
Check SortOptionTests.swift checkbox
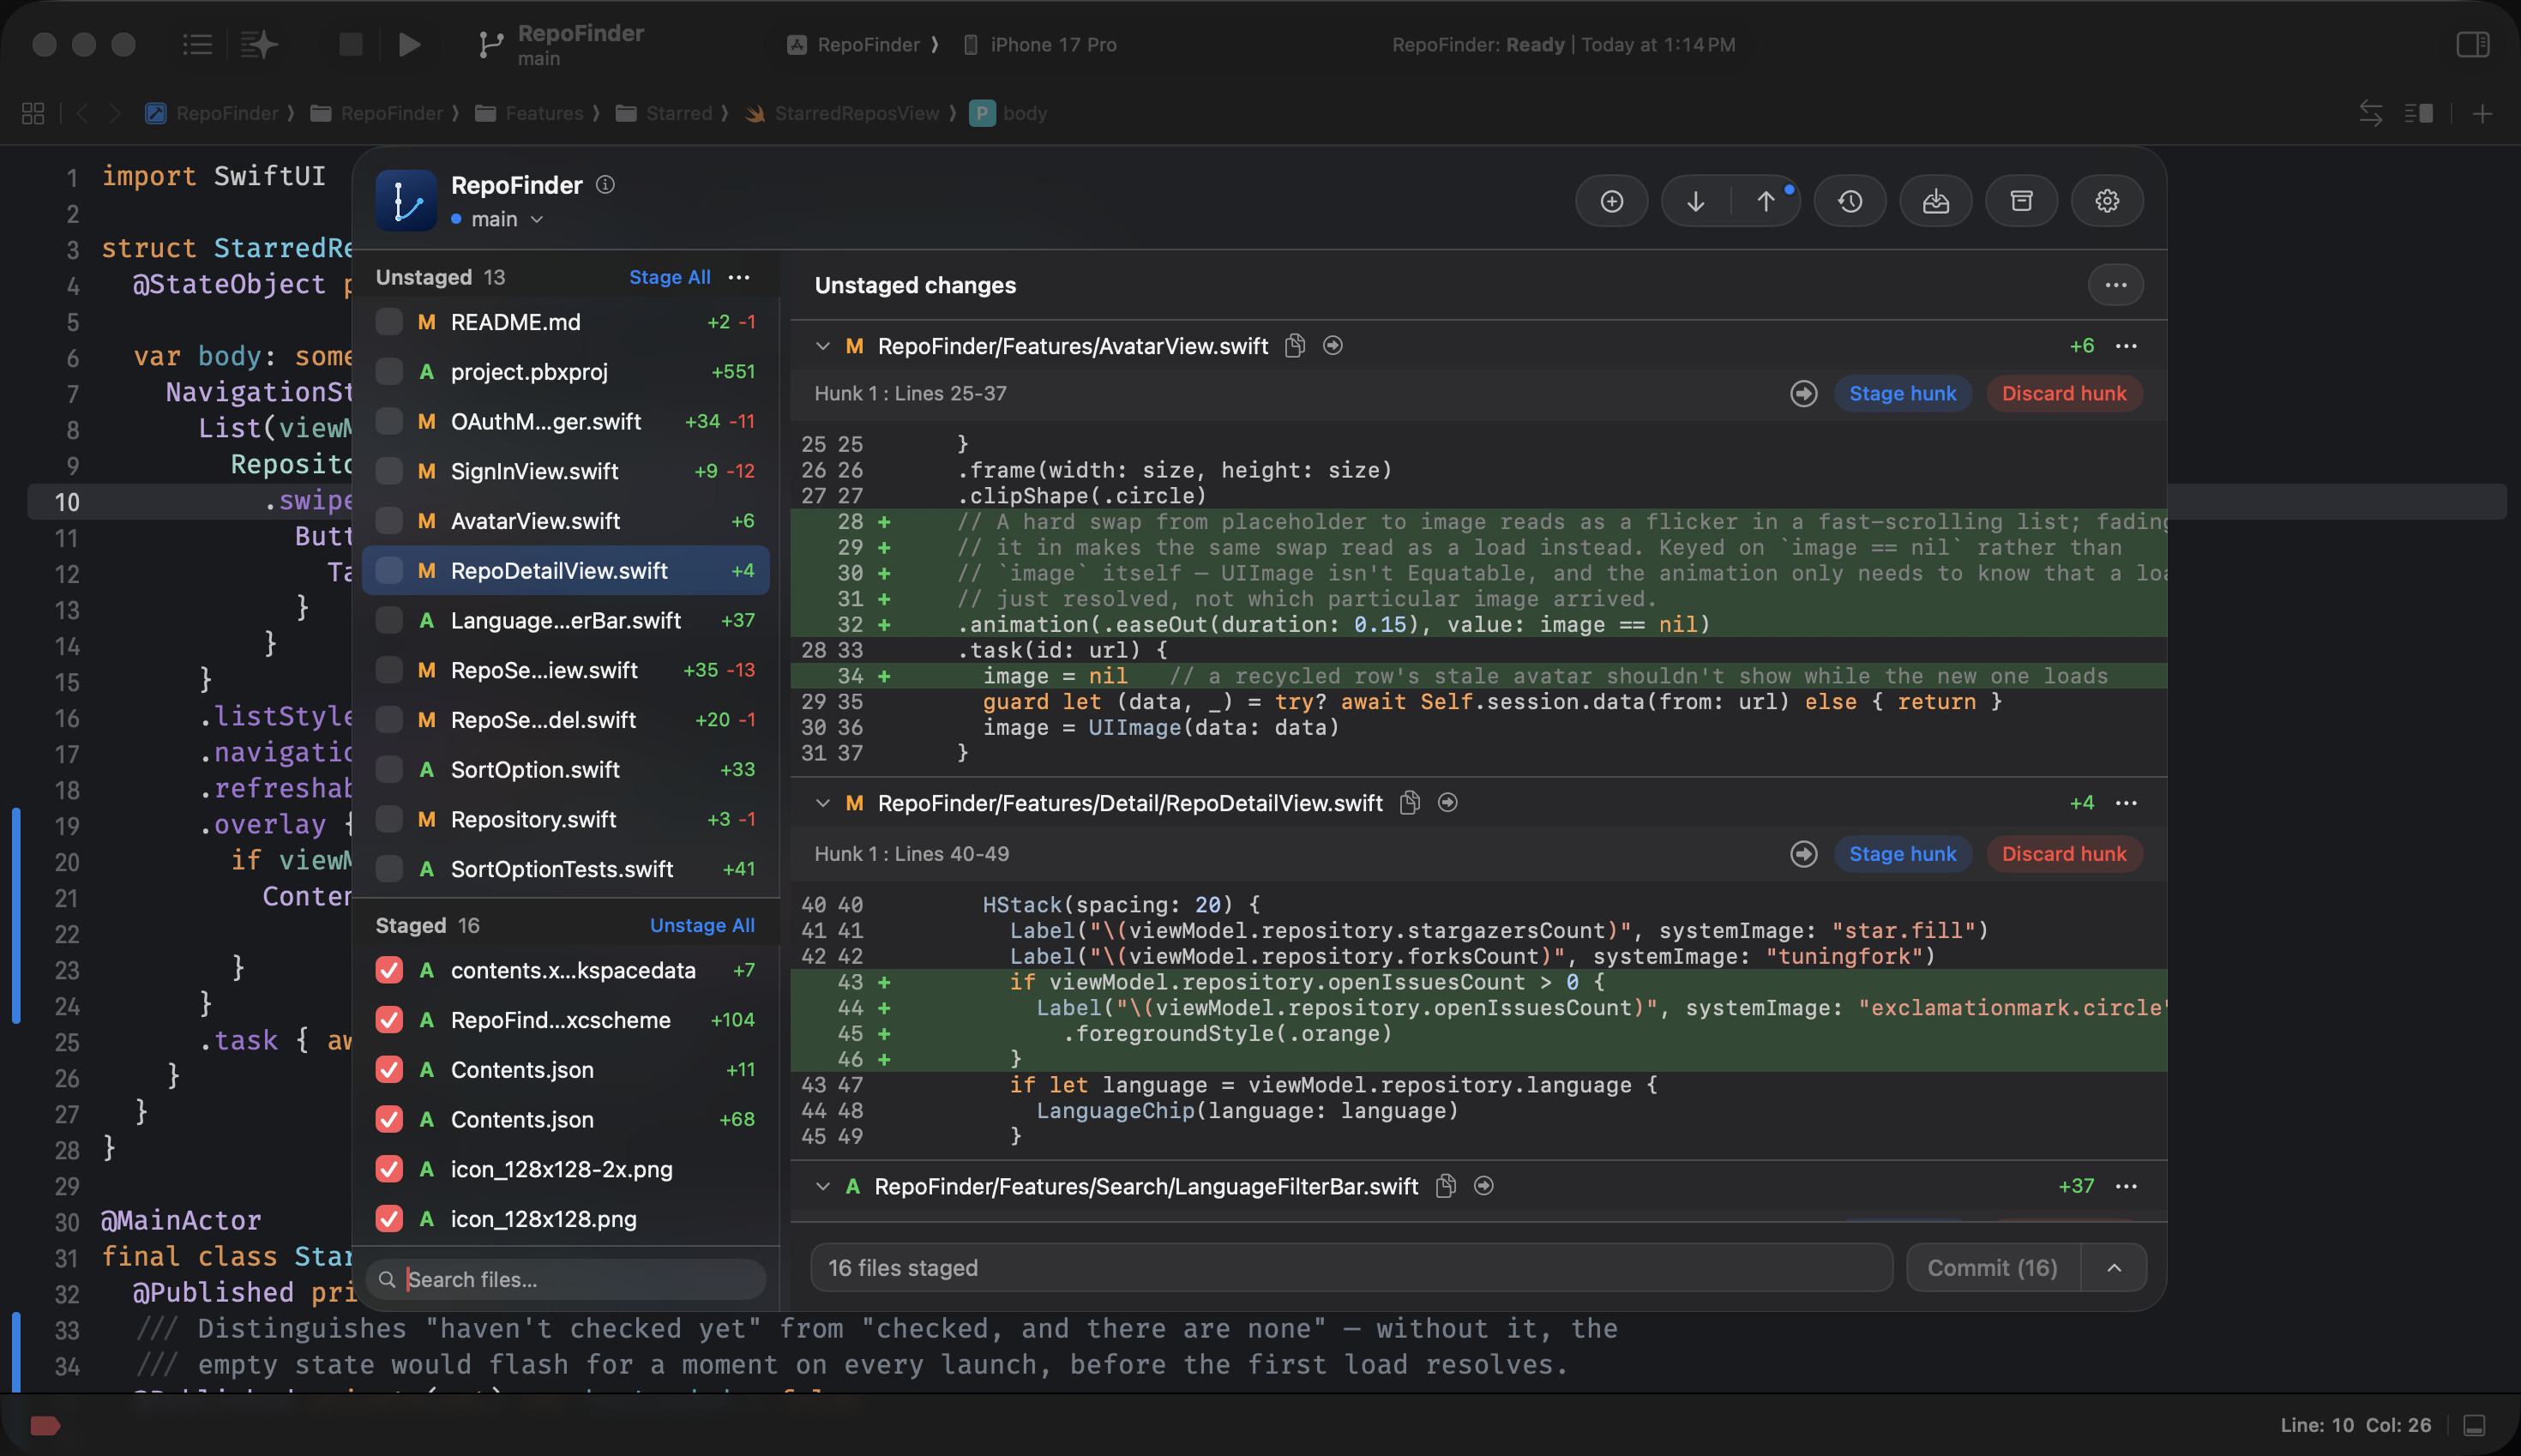pos(389,869)
